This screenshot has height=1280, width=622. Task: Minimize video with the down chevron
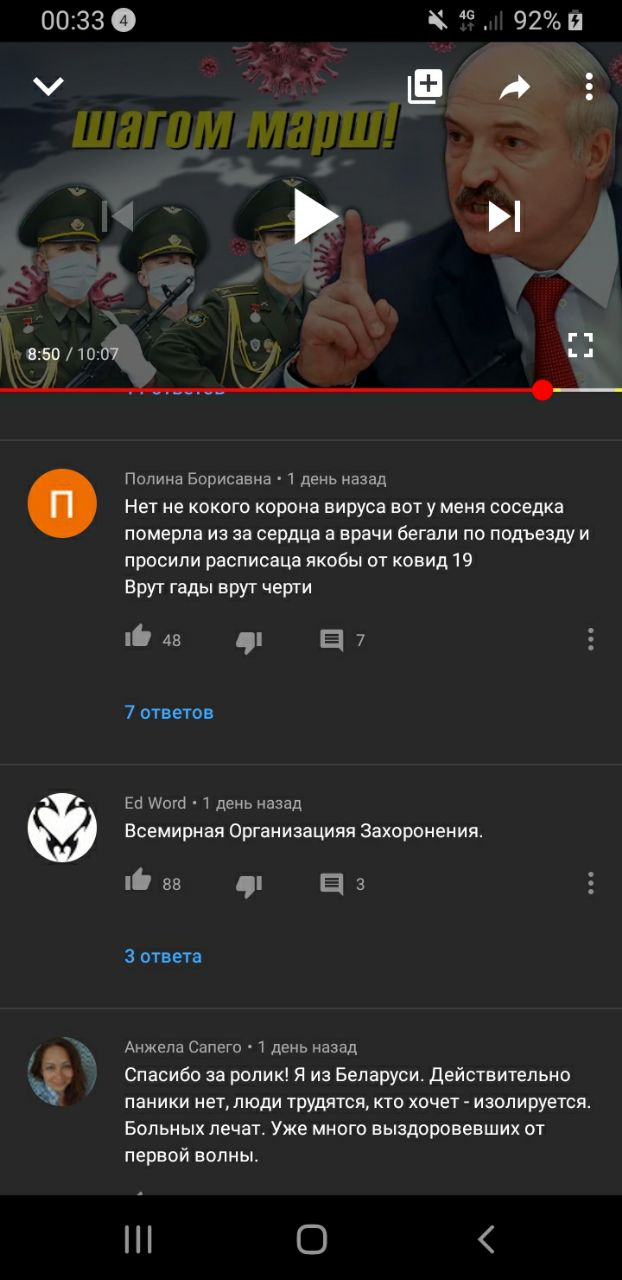click(48, 87)
